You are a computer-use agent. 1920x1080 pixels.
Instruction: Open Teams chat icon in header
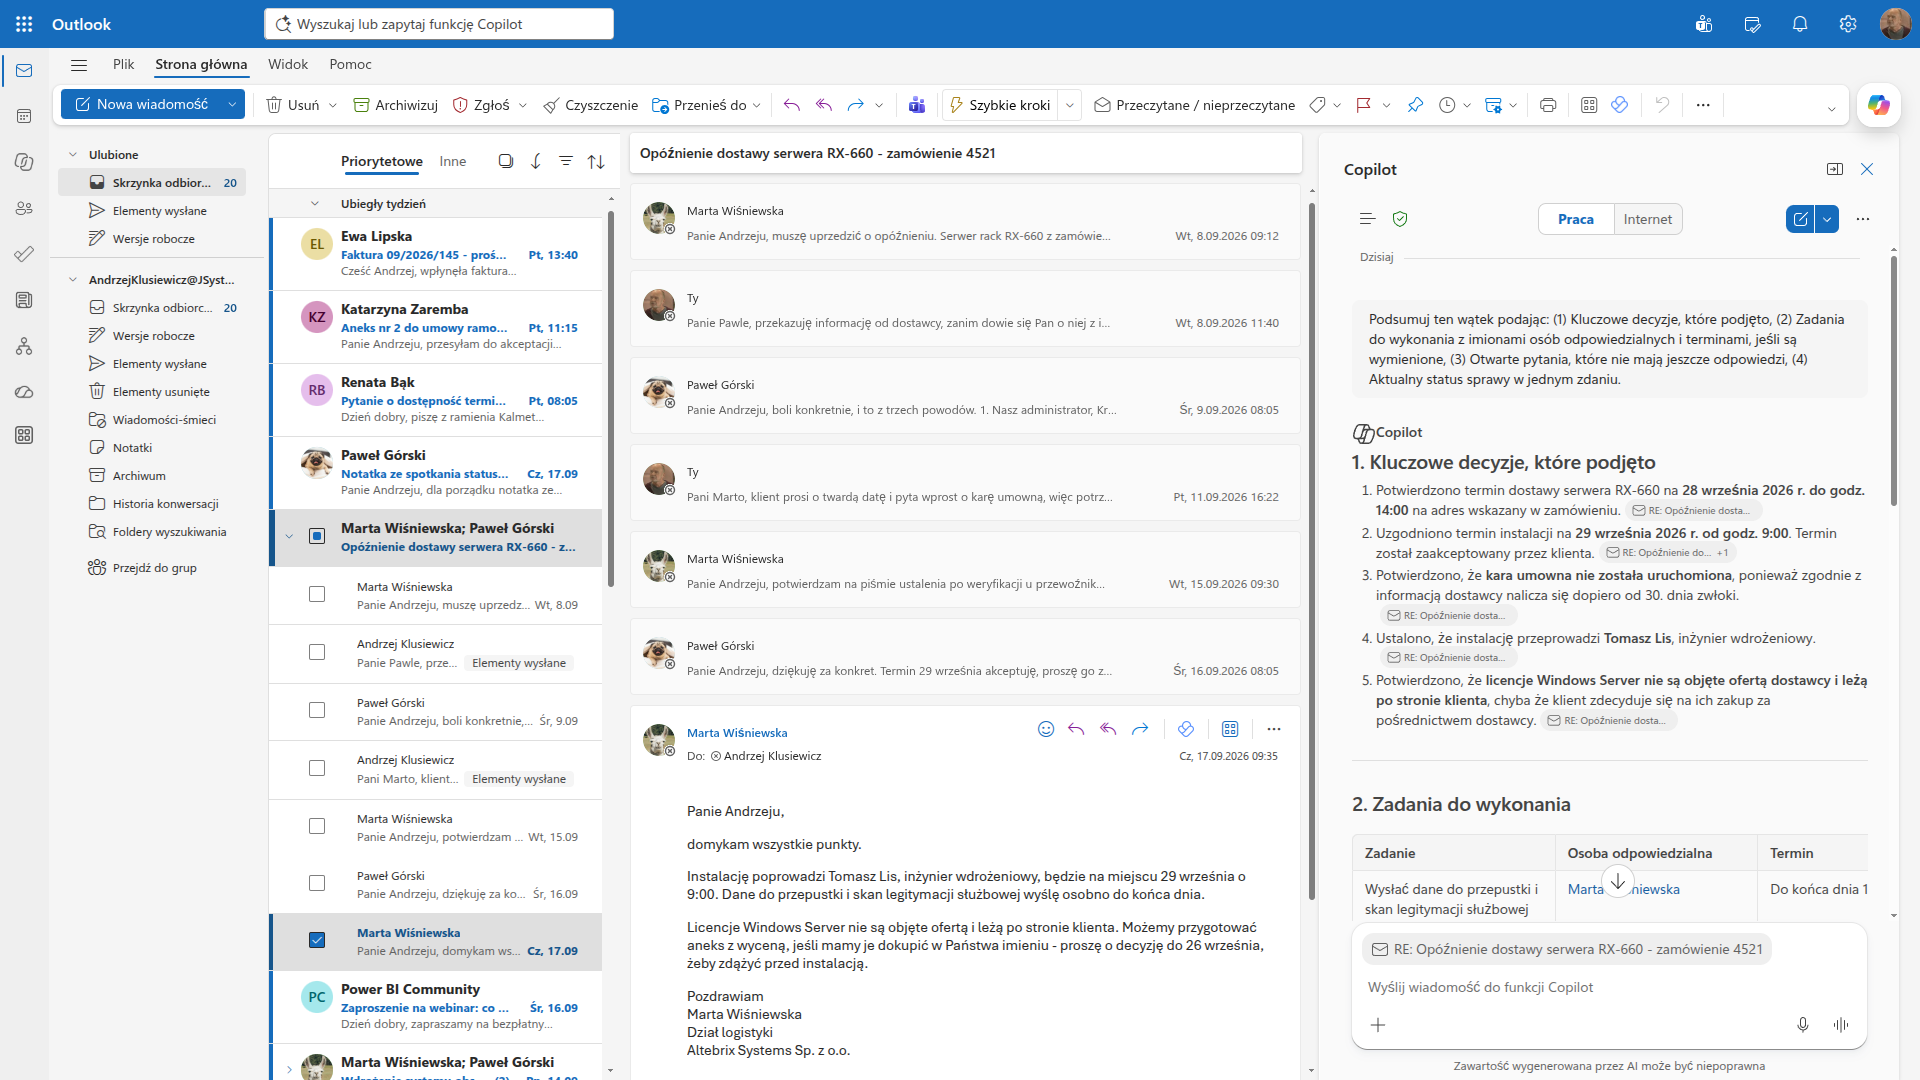click(1704, 24)
